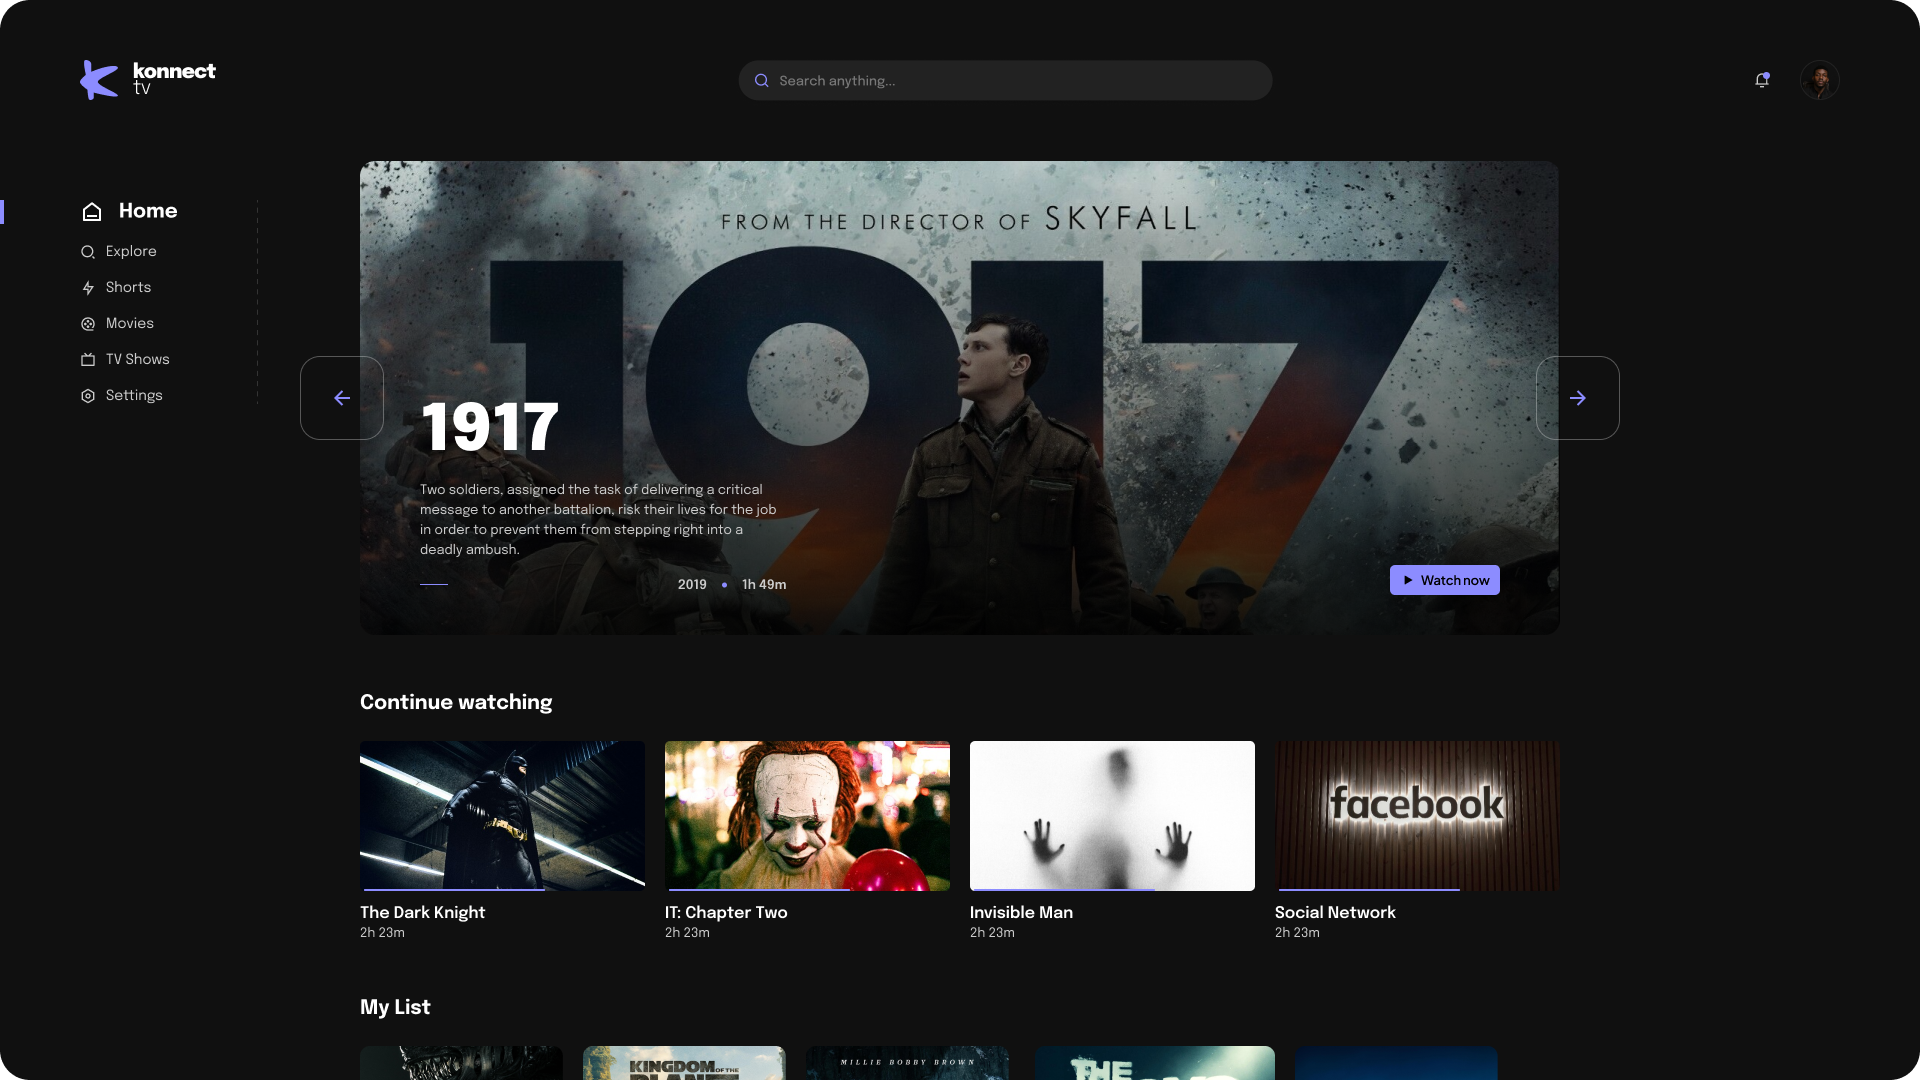Open the Settings gear icon
Screen dimensions: 1920x1080
(x=88, y=395)
